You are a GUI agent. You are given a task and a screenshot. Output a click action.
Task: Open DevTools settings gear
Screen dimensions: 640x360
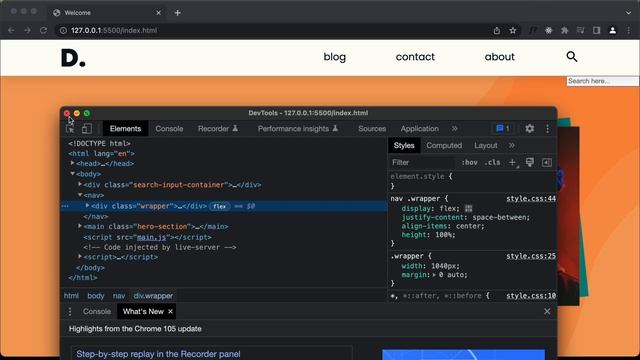pos(529,129)
